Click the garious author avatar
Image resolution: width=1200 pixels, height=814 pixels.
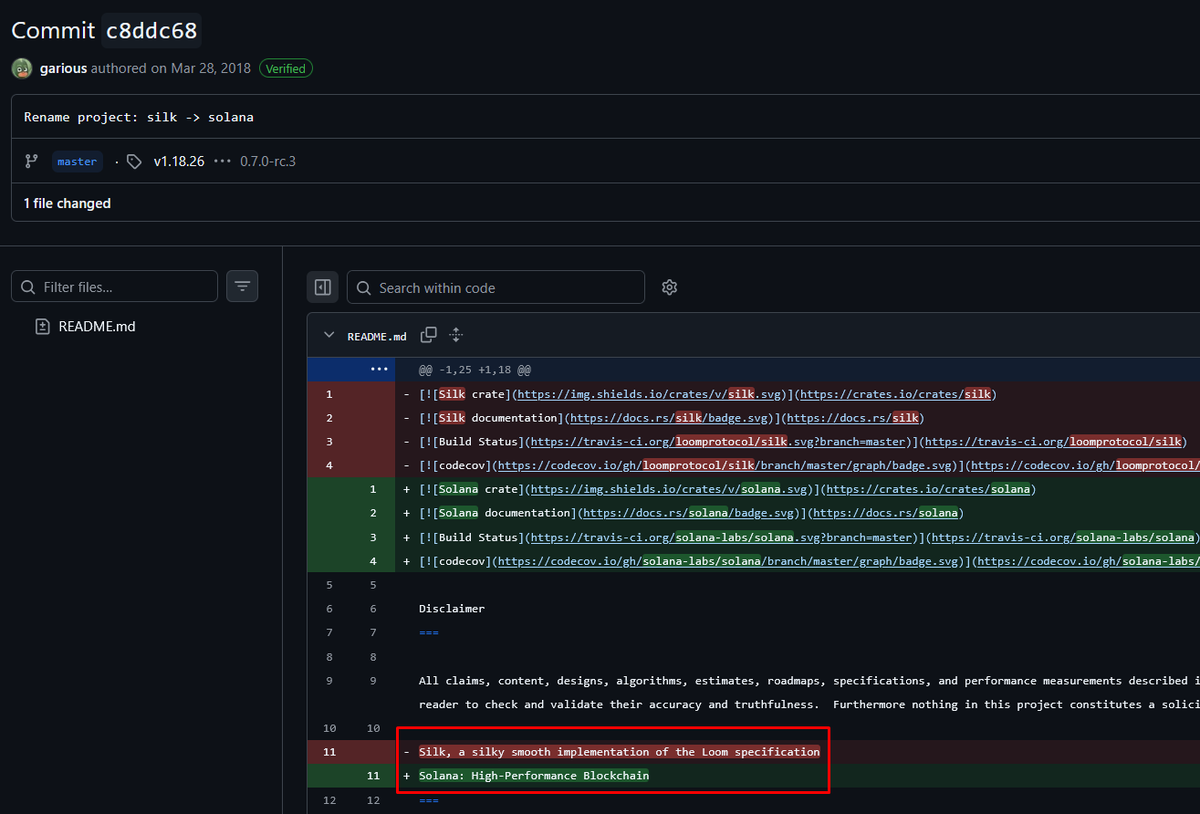pos(21,69)
